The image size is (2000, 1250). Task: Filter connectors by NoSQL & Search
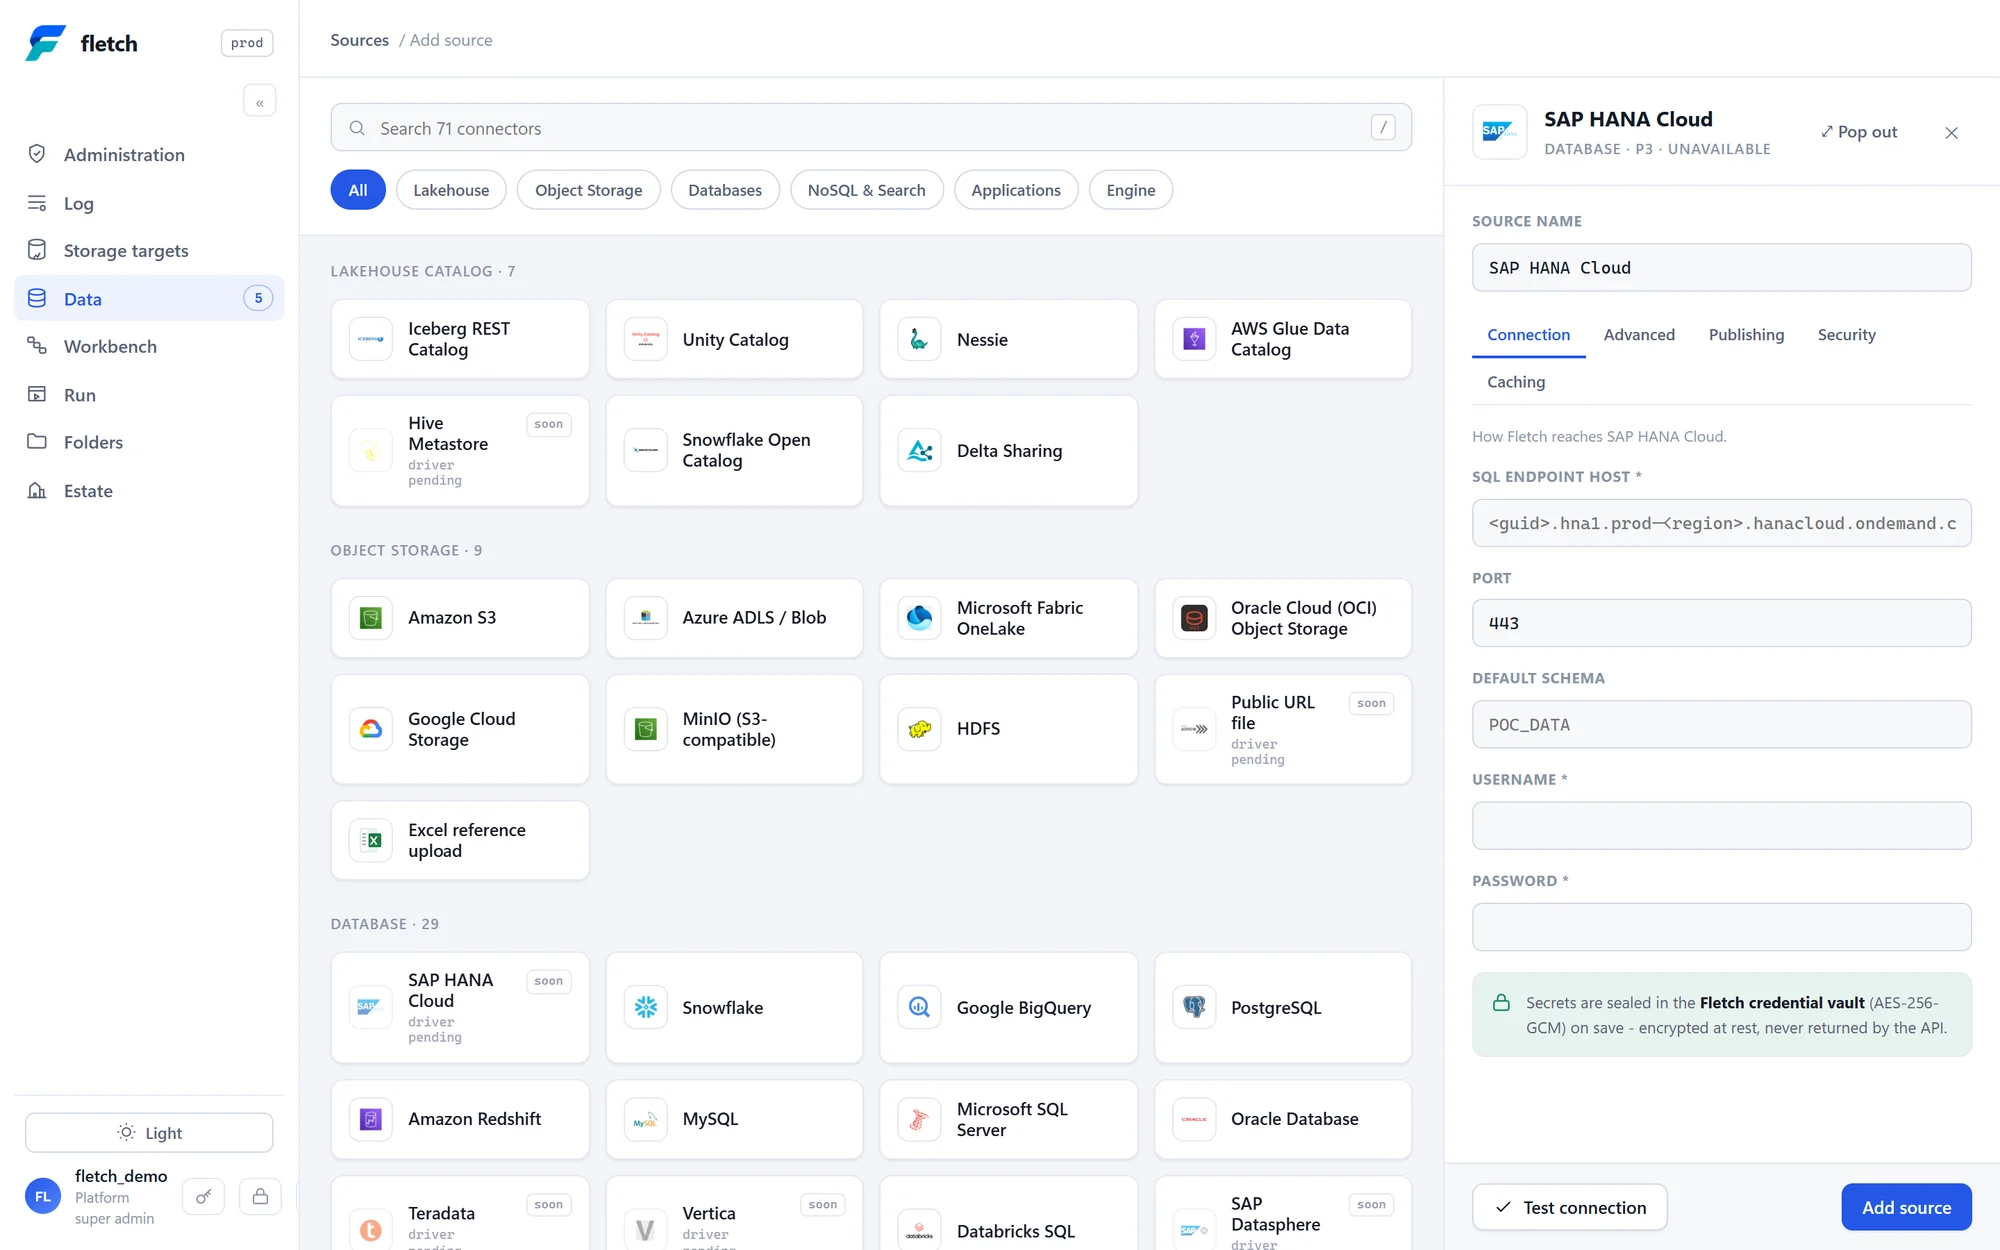pos(866,190)
